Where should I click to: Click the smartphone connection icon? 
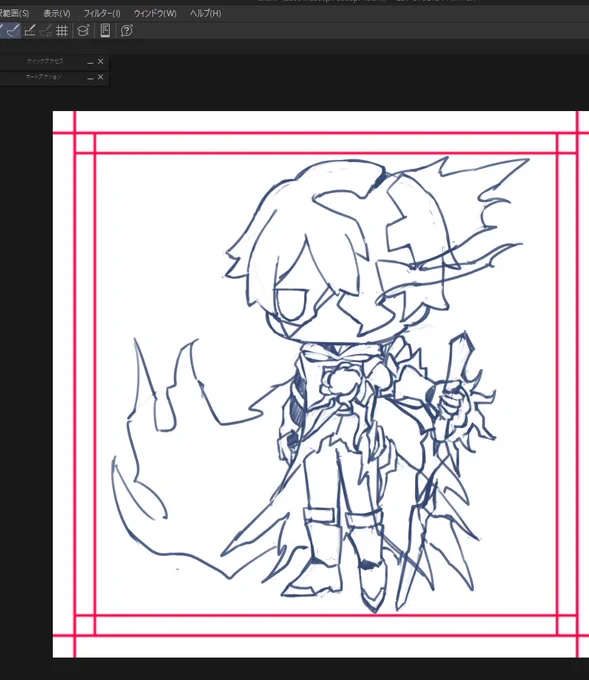point(105,30)
